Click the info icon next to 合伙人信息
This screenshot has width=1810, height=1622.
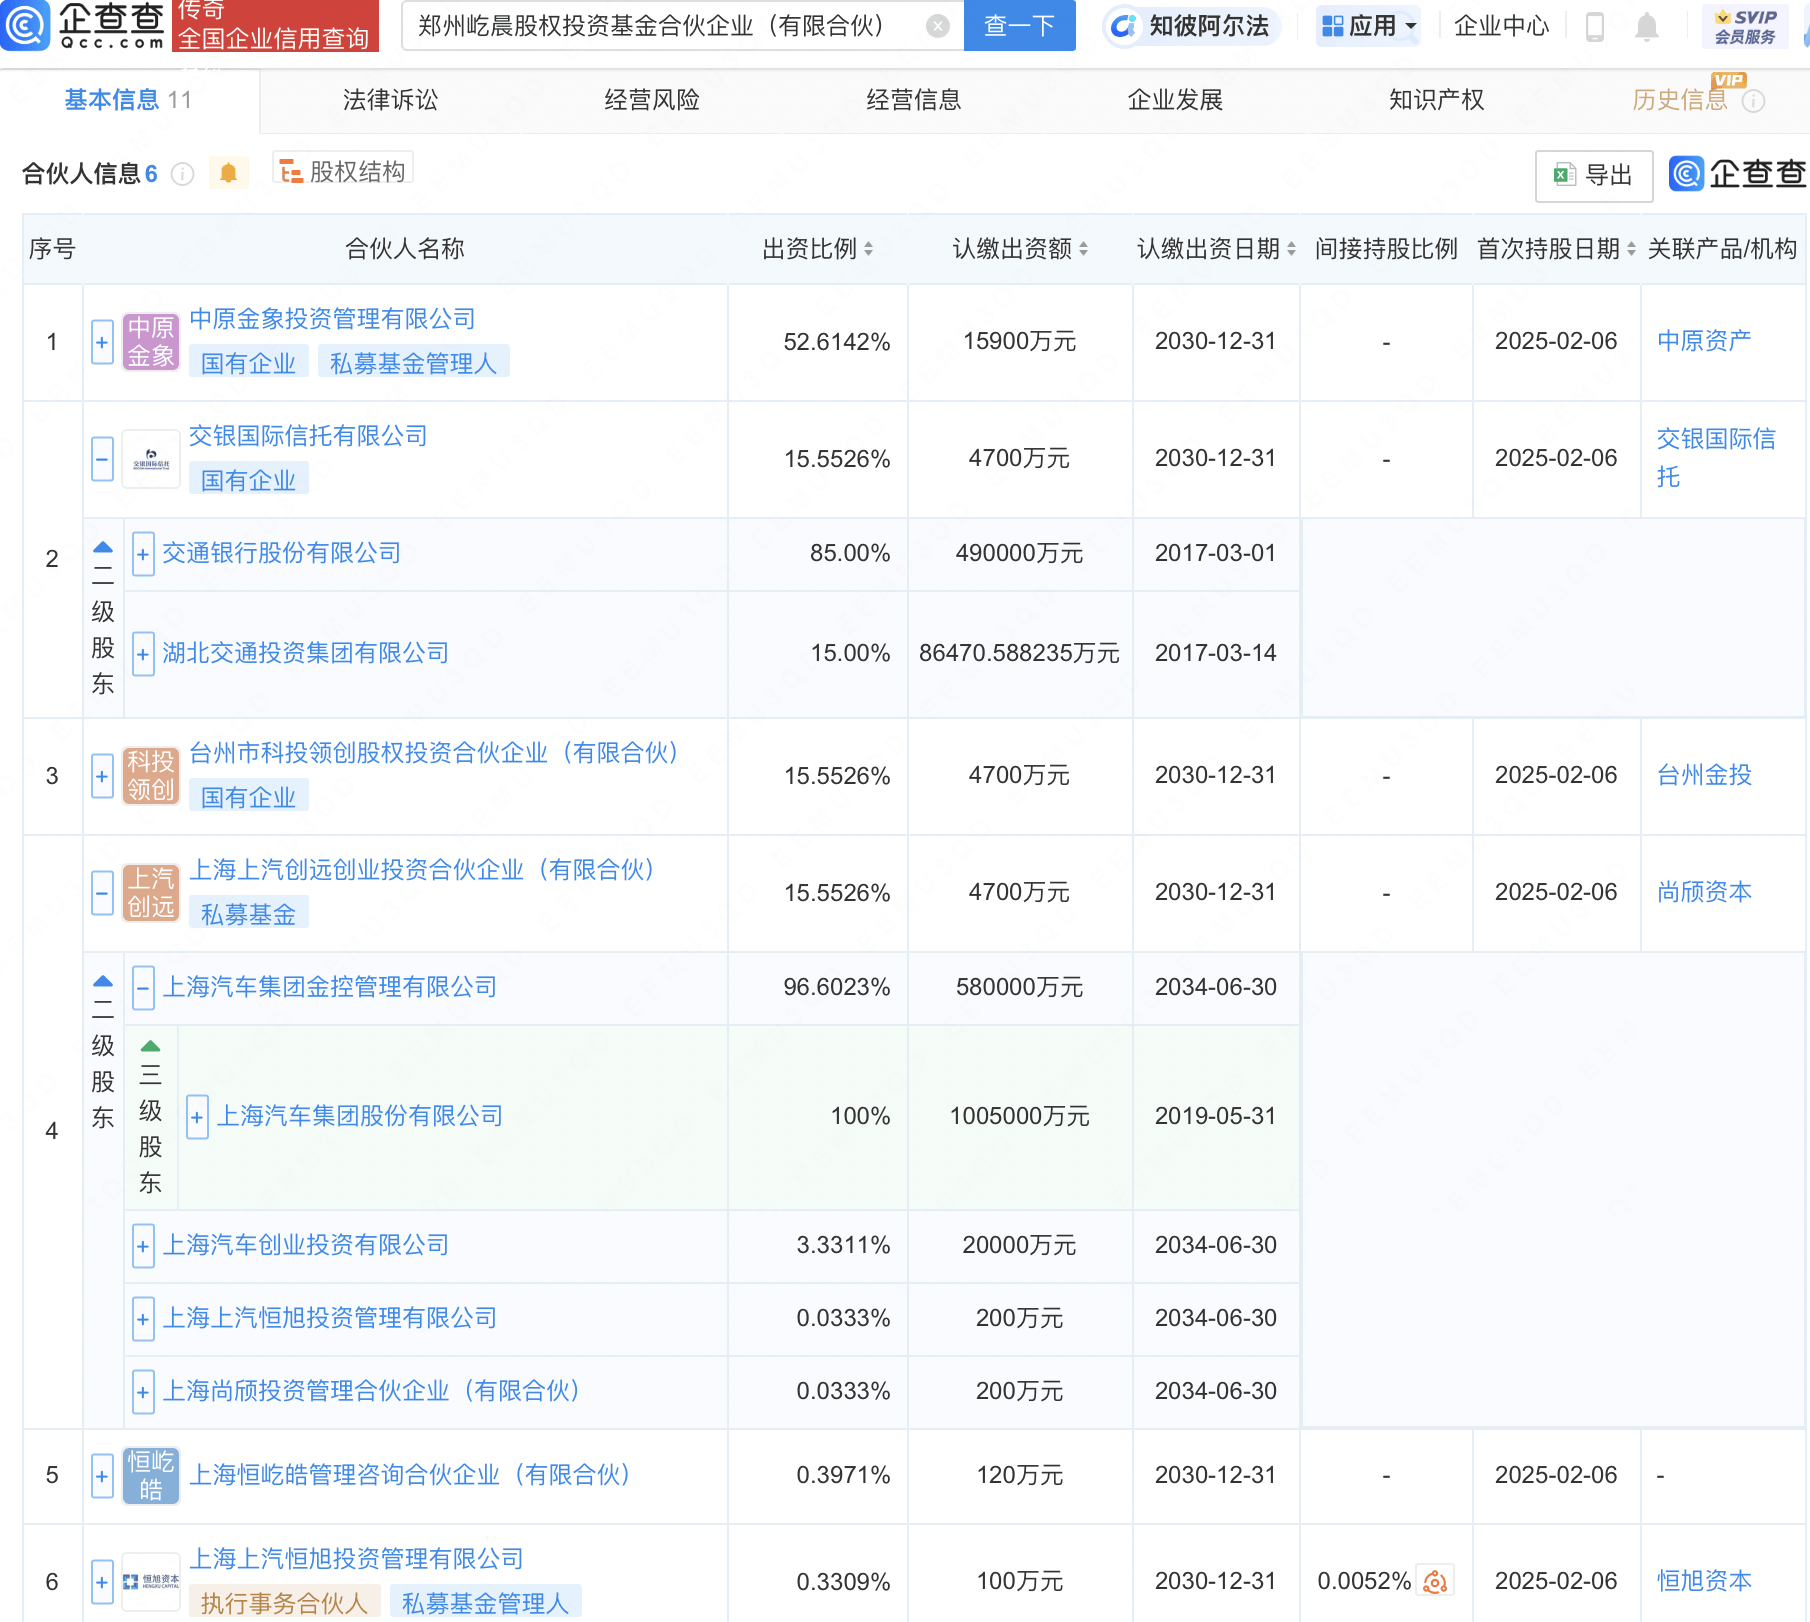point(182,174)
